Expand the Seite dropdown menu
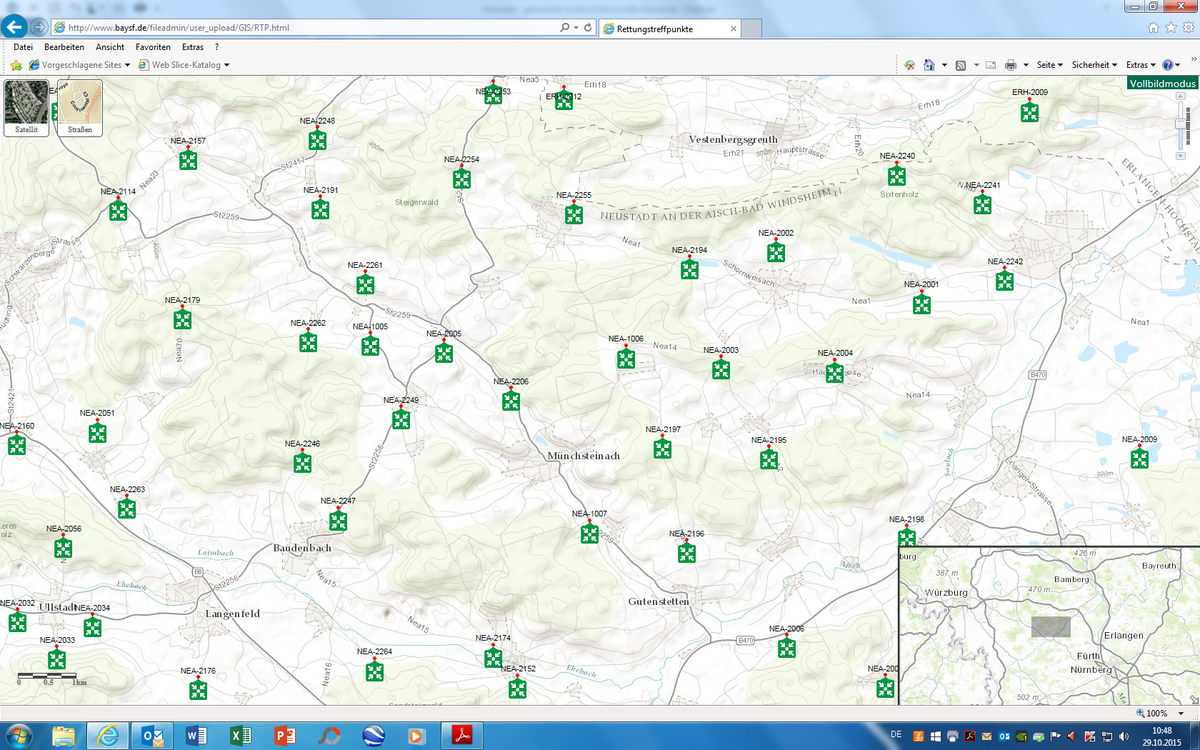This screenshot has height=750, width=1200. (x=1049, y=64)
